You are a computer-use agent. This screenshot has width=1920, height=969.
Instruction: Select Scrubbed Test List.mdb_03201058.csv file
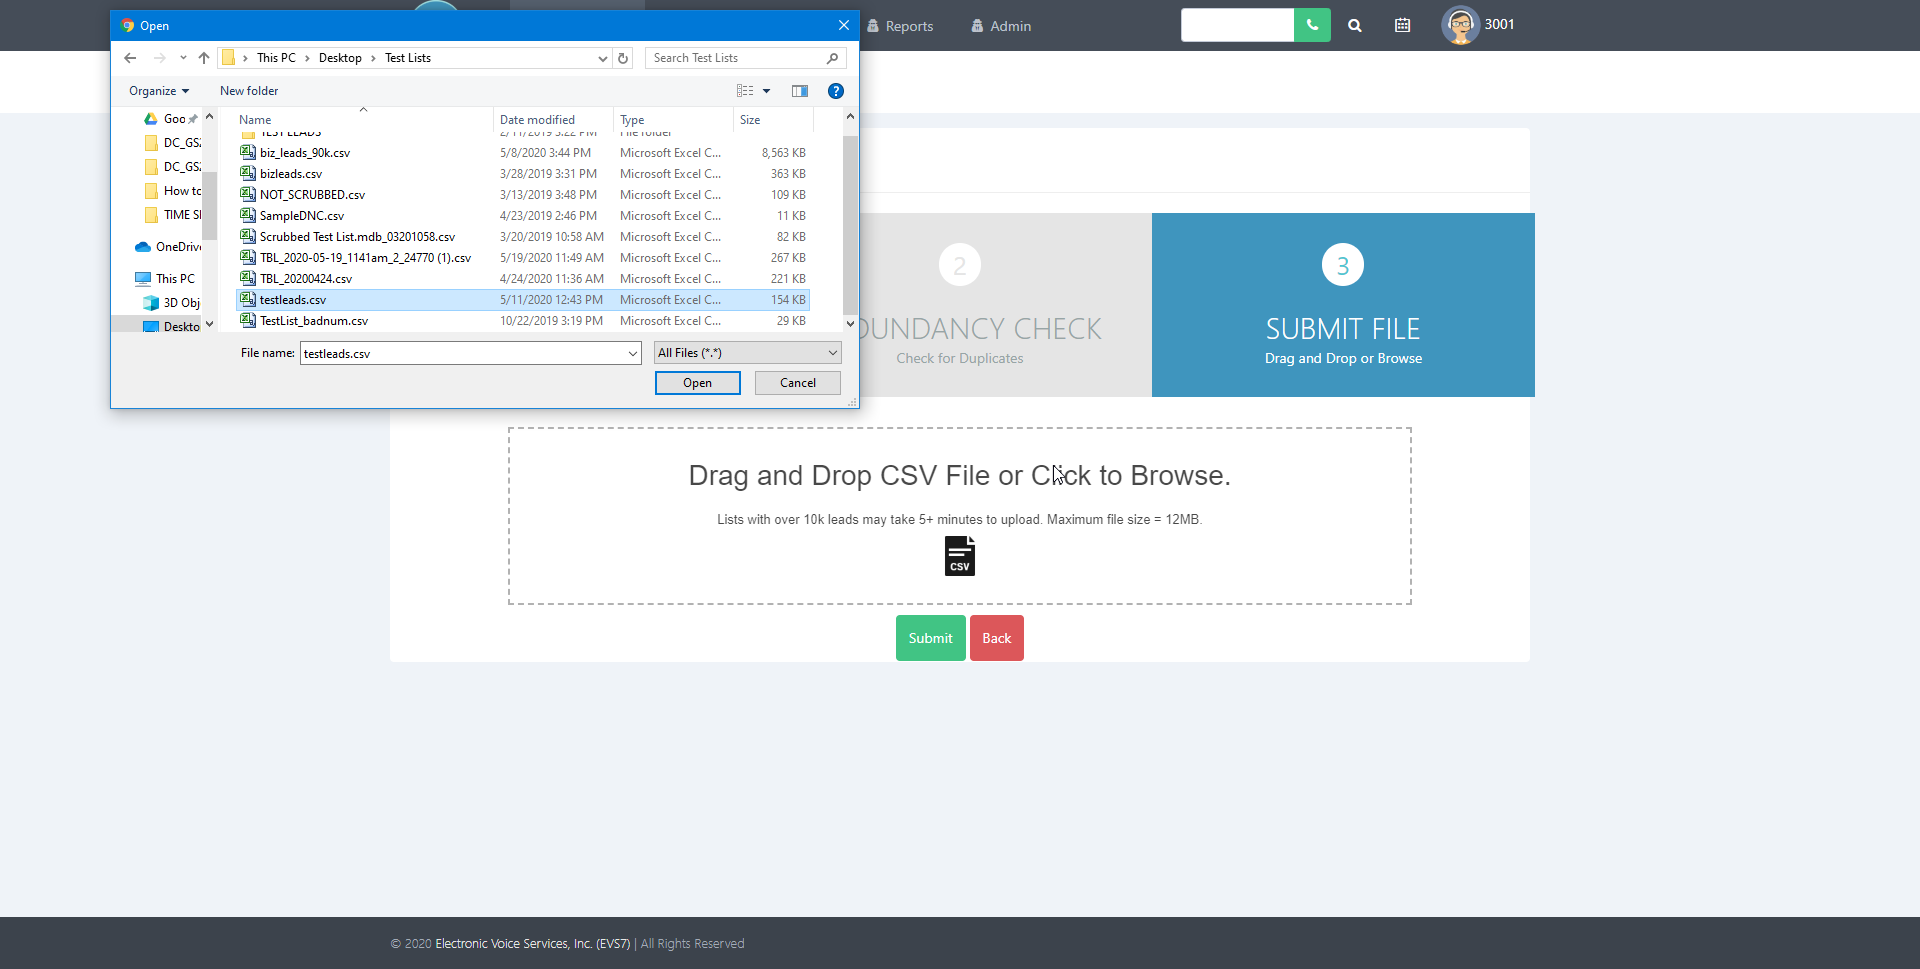[x=523, y=237]
